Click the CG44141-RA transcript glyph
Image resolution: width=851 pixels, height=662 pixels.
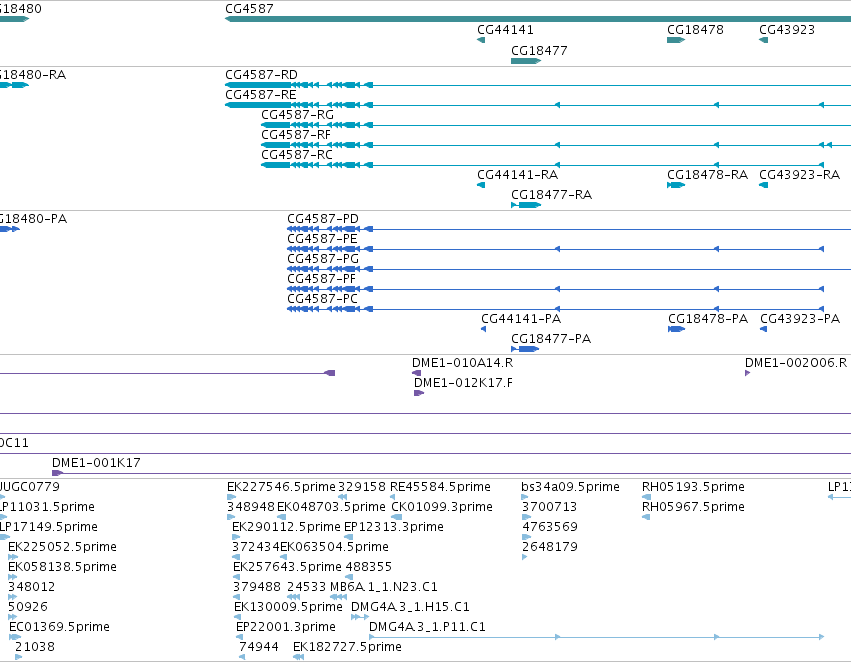(x=481, y=185)
